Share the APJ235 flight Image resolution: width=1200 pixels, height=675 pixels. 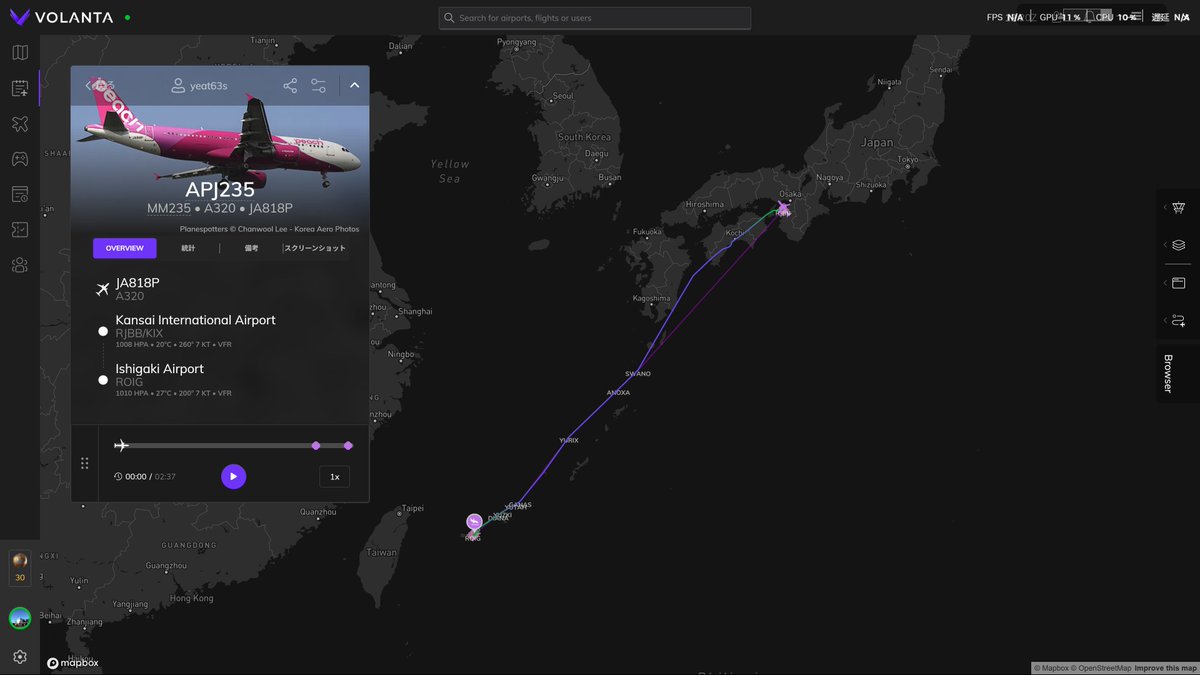(290, 86)
